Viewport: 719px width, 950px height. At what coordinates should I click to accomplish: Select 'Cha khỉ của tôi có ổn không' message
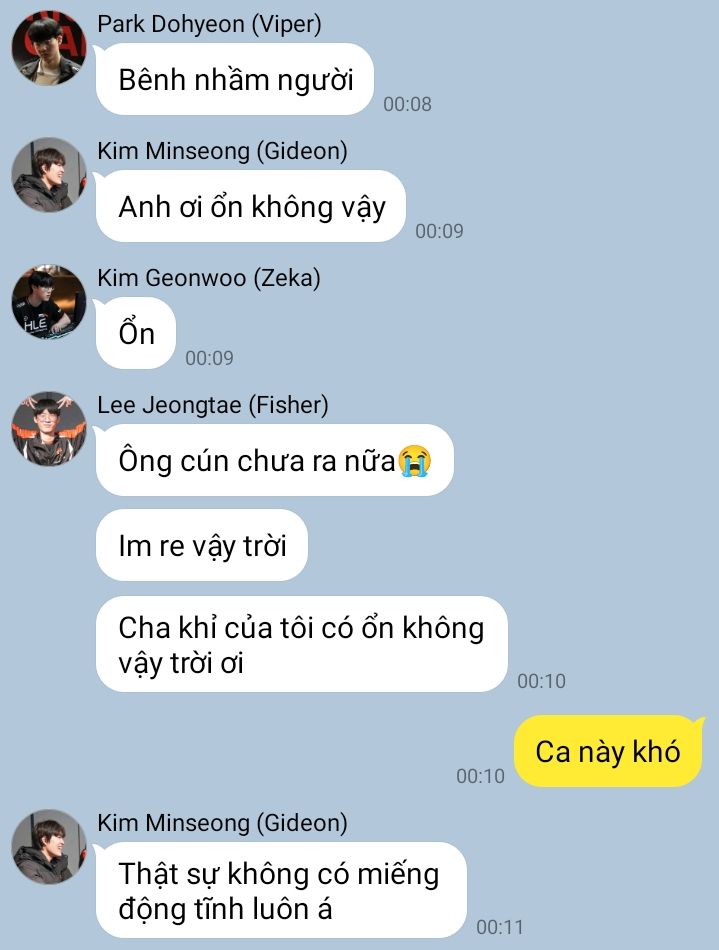click(302, 644)
